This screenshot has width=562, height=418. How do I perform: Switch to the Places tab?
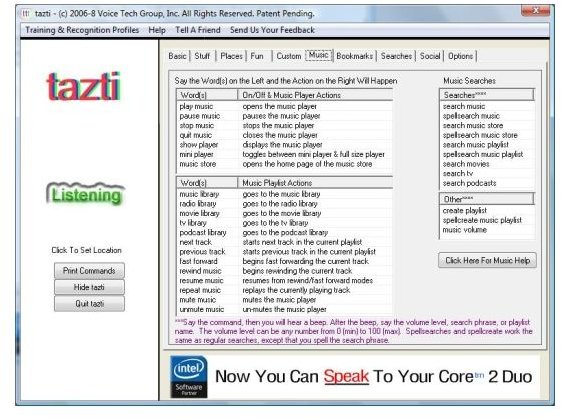(x=231, y=56)
